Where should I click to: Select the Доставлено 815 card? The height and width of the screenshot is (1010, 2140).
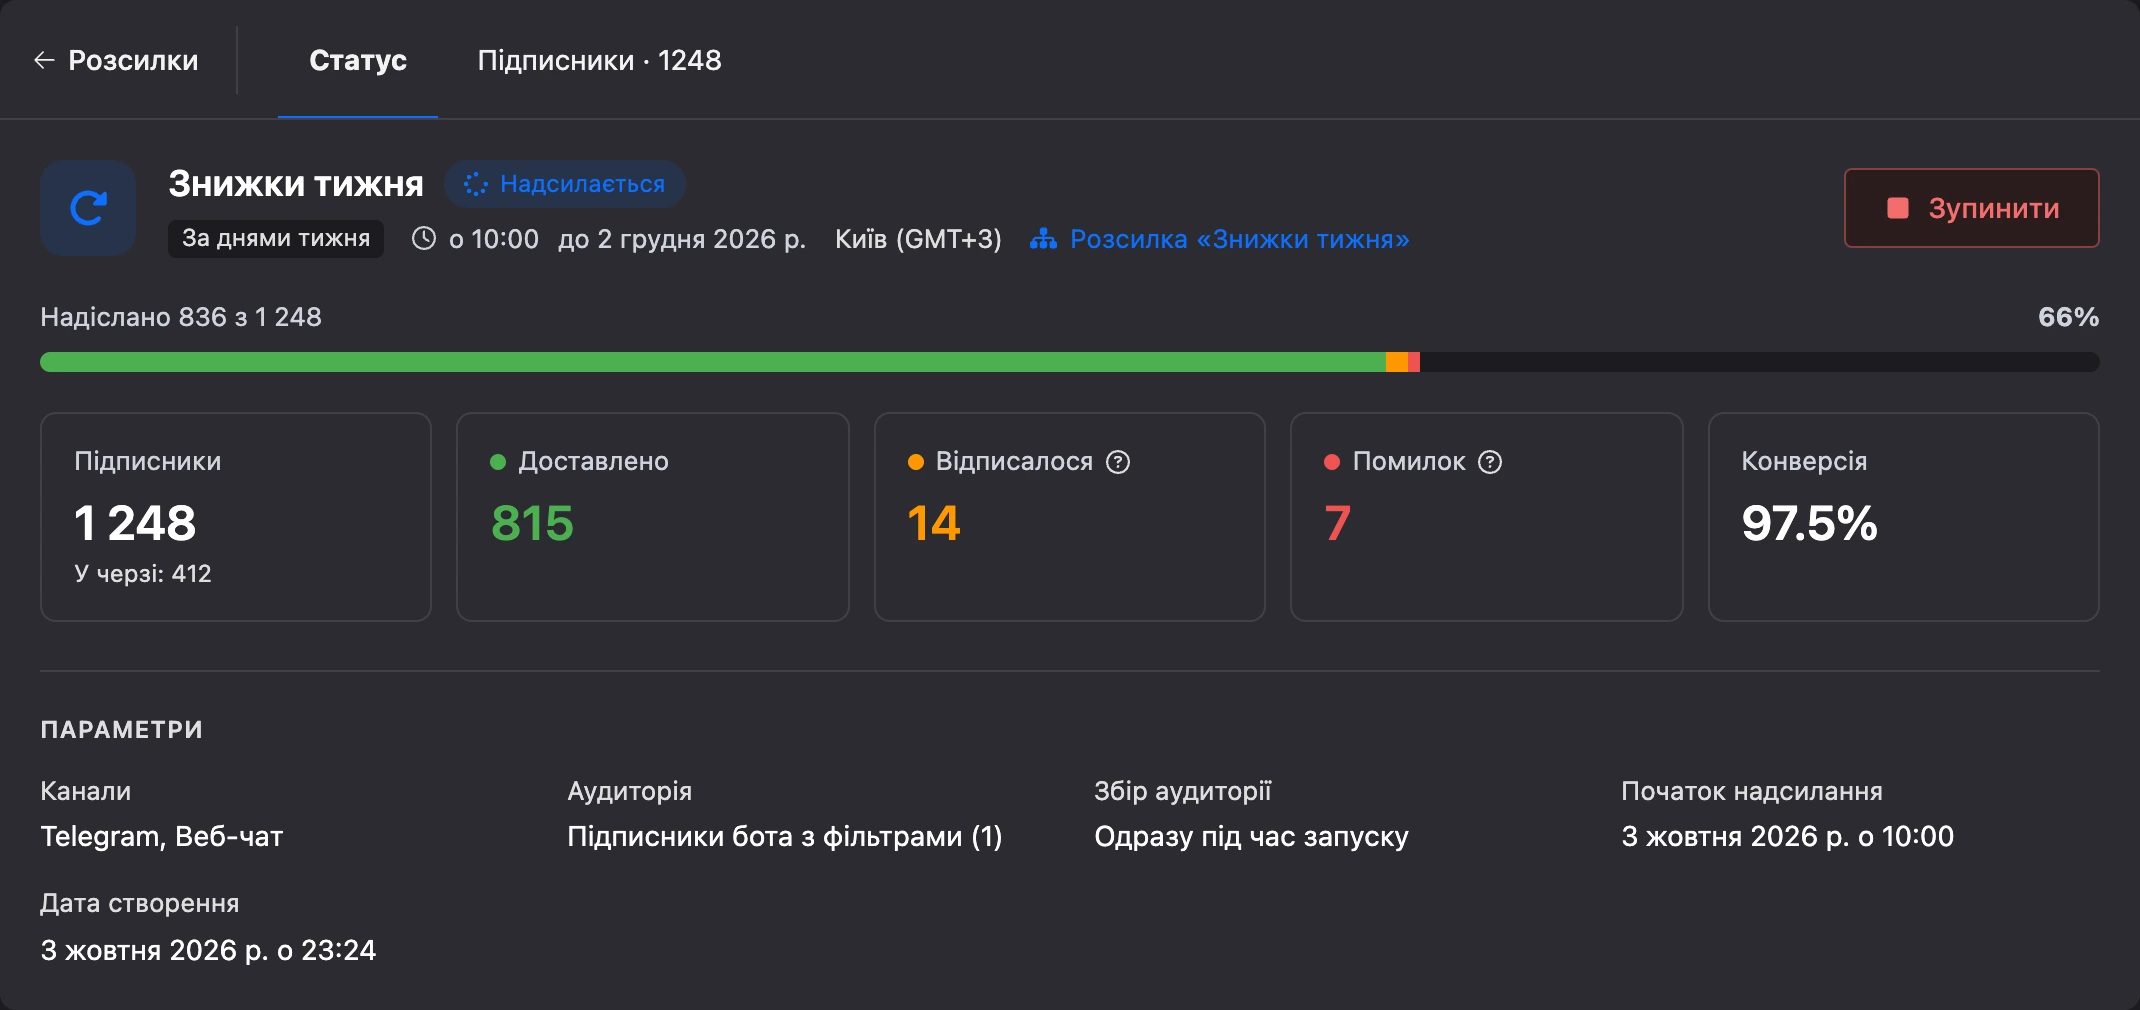(652, 517)
